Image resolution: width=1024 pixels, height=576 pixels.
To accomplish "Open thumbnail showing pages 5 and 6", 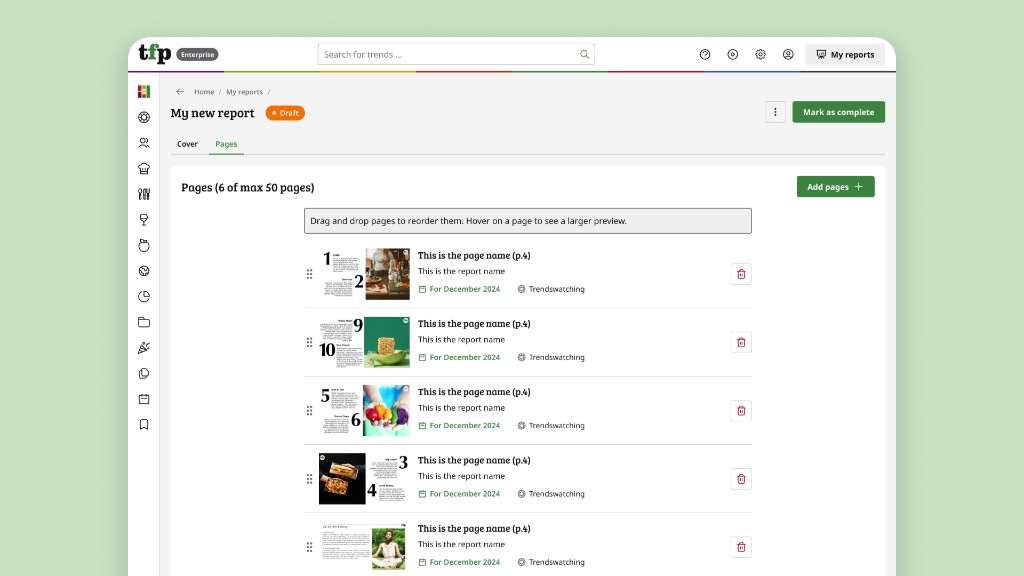I will pos(364,411).
